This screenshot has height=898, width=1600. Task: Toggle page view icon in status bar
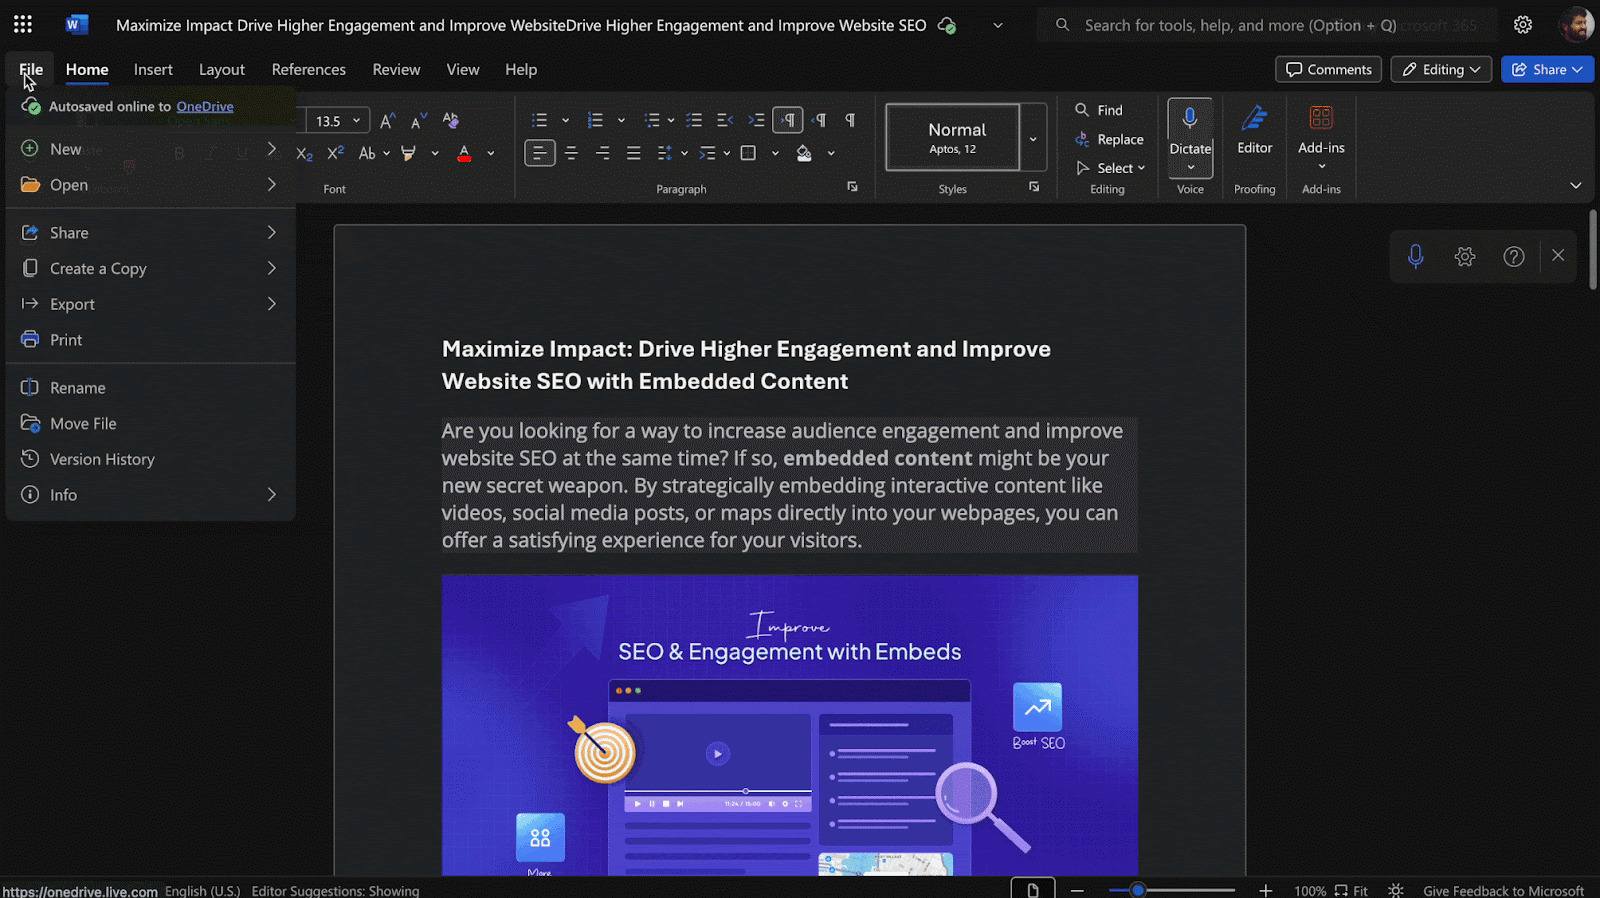point(1032,889)
